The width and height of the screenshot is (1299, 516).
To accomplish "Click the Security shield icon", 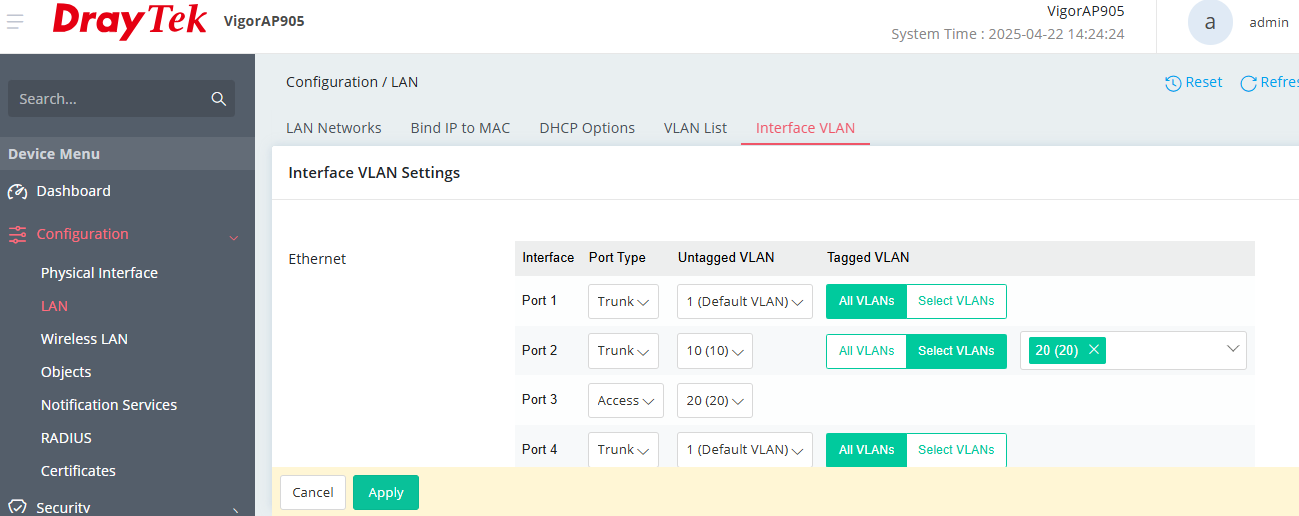I will [17, 507].
